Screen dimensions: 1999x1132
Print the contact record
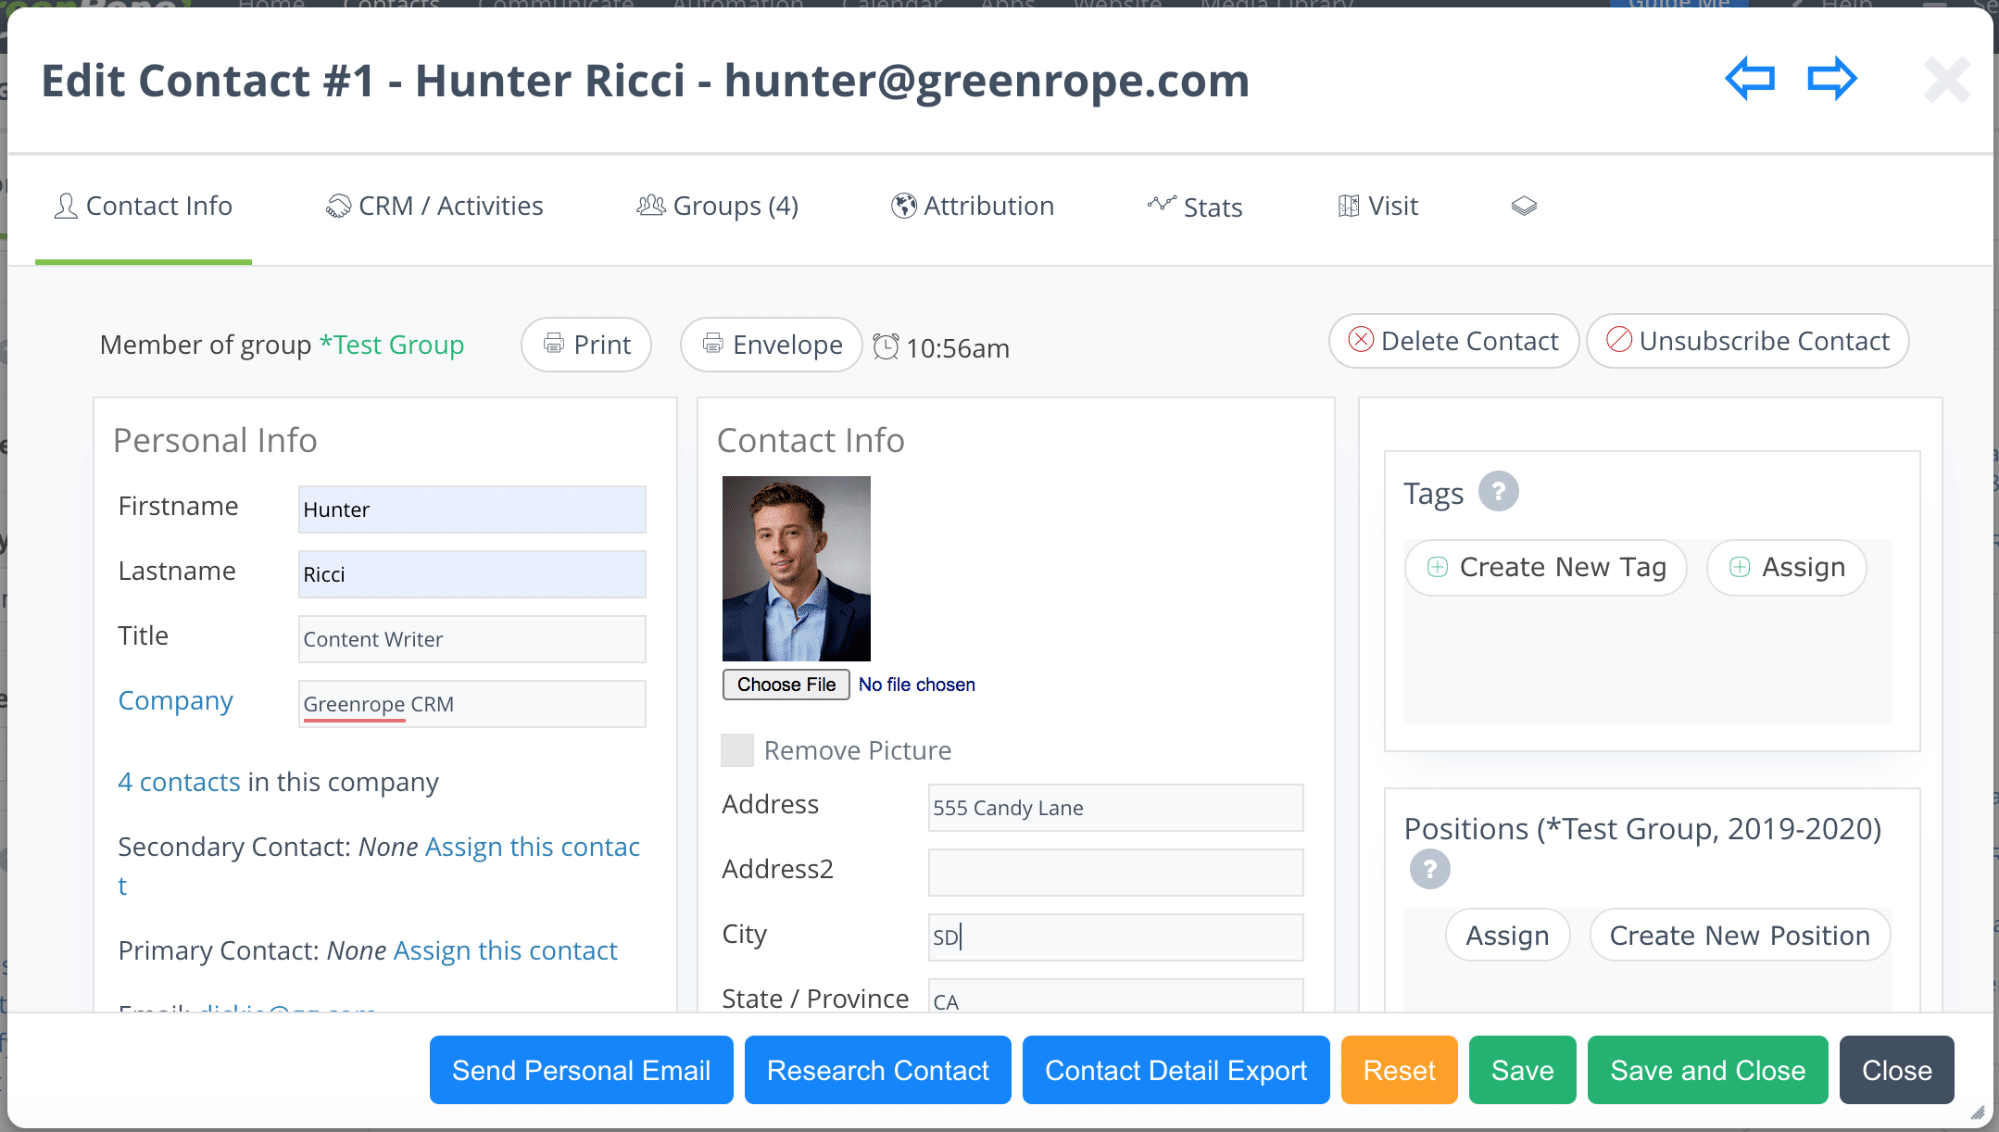click(x=586, y=345)
